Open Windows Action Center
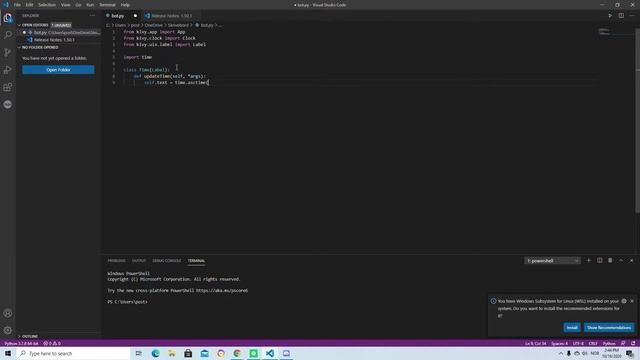640x360 pixels. [x=630, y=353]
